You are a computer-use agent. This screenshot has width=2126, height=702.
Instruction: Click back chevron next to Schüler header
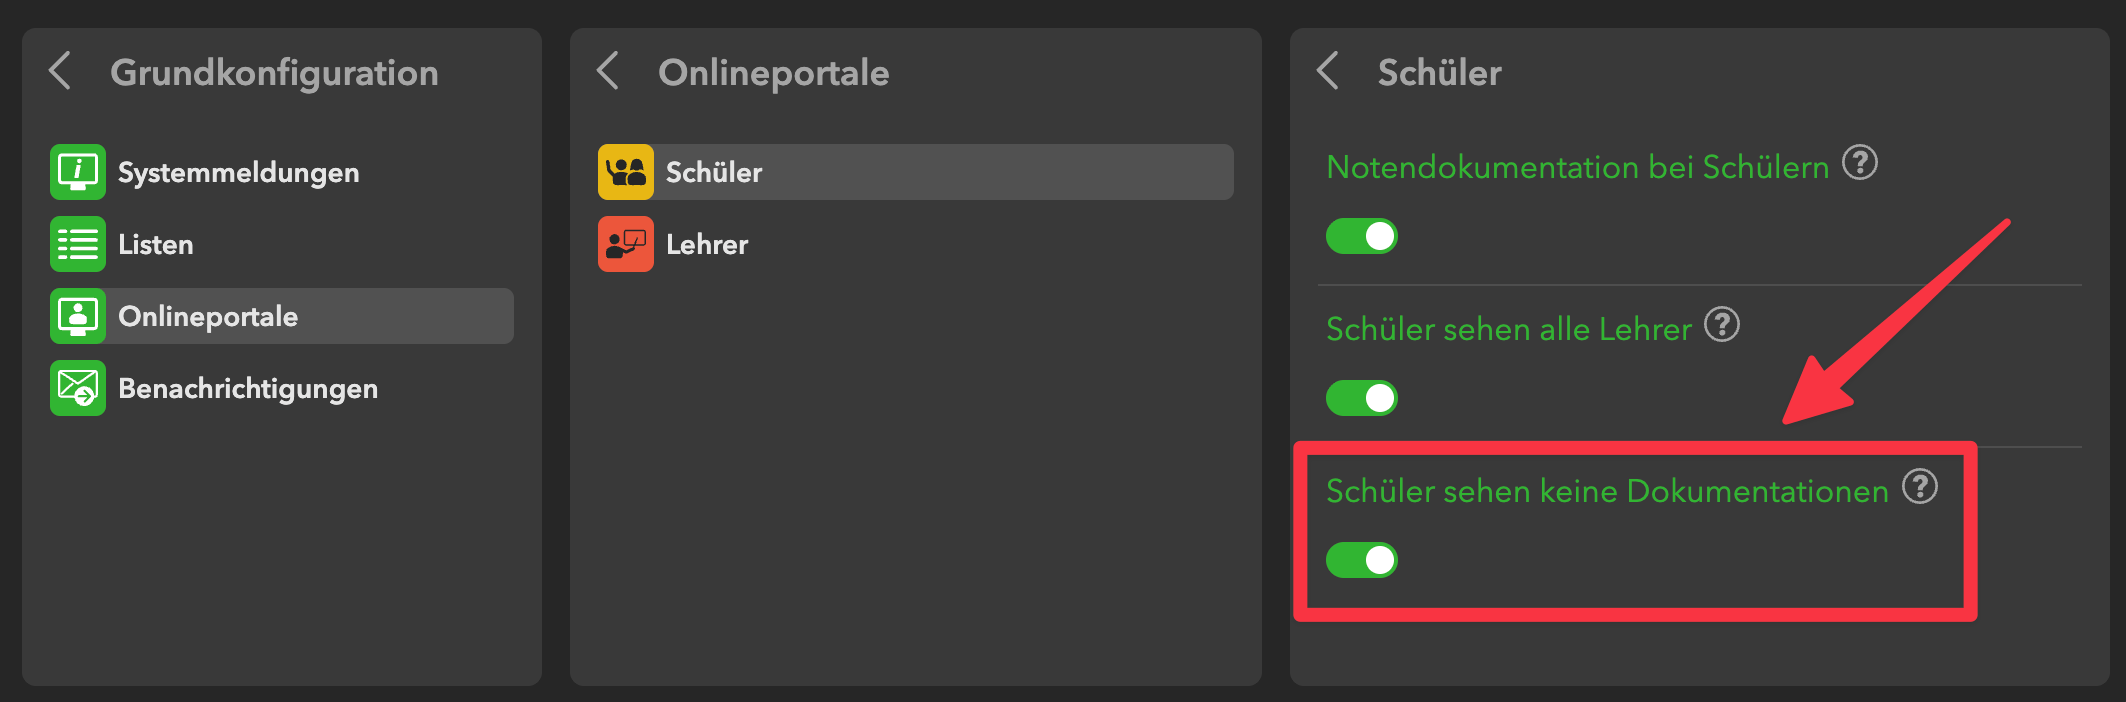tap(1328, 71)
